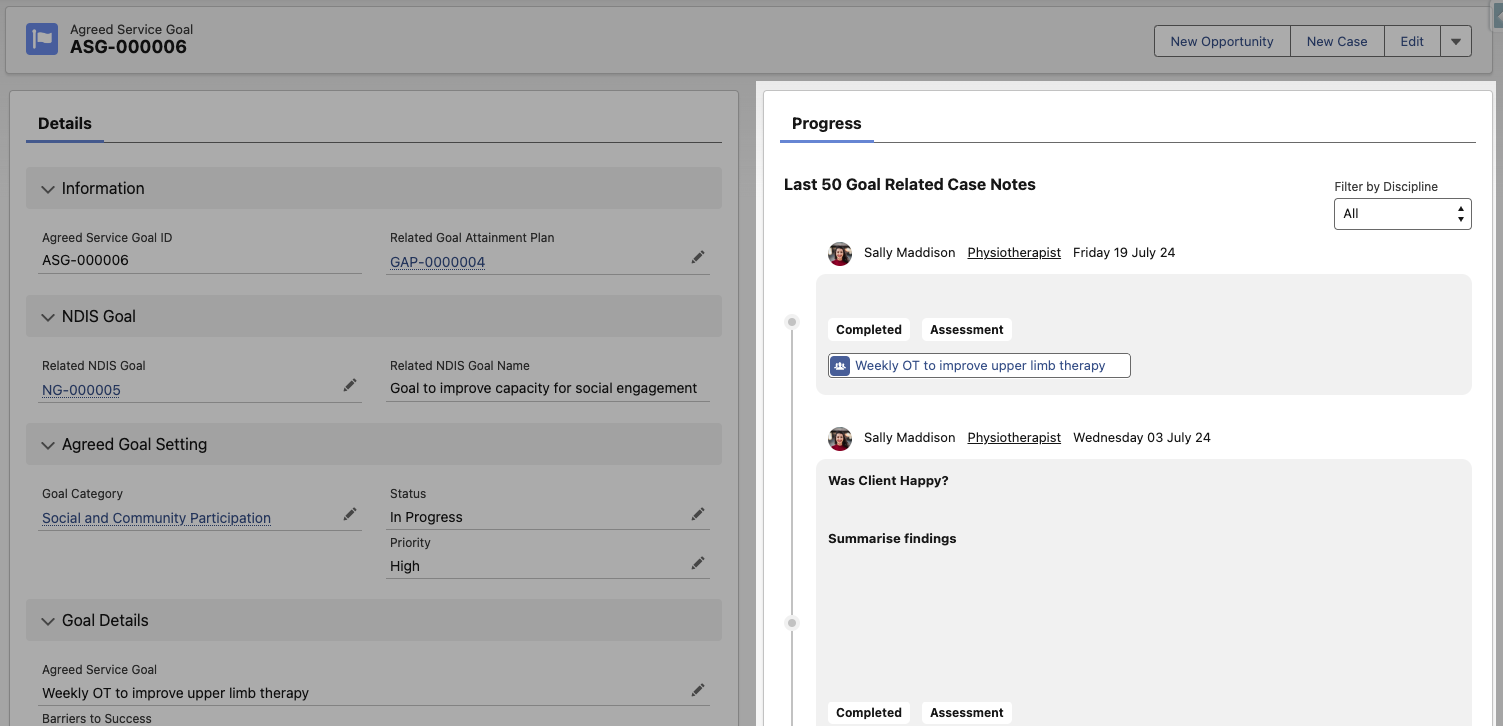Click the Goal Category edit pencil icon
Screen dimensions: 1503x726
[x=350, y=513]
